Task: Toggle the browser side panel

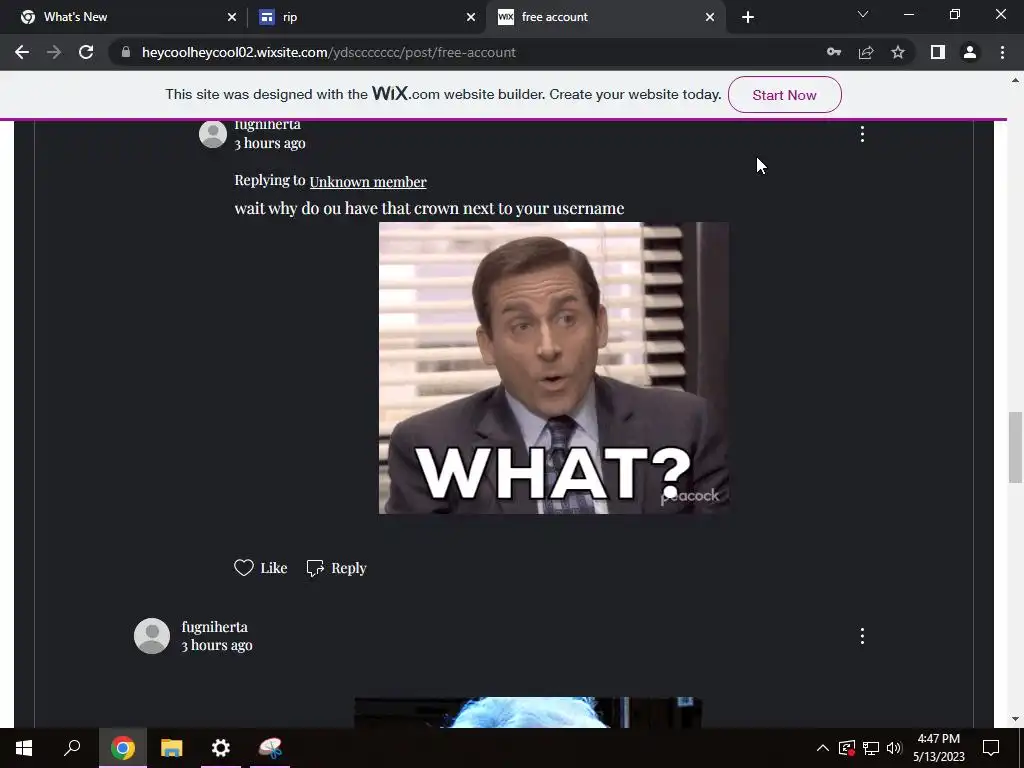Action: [938, 52]
